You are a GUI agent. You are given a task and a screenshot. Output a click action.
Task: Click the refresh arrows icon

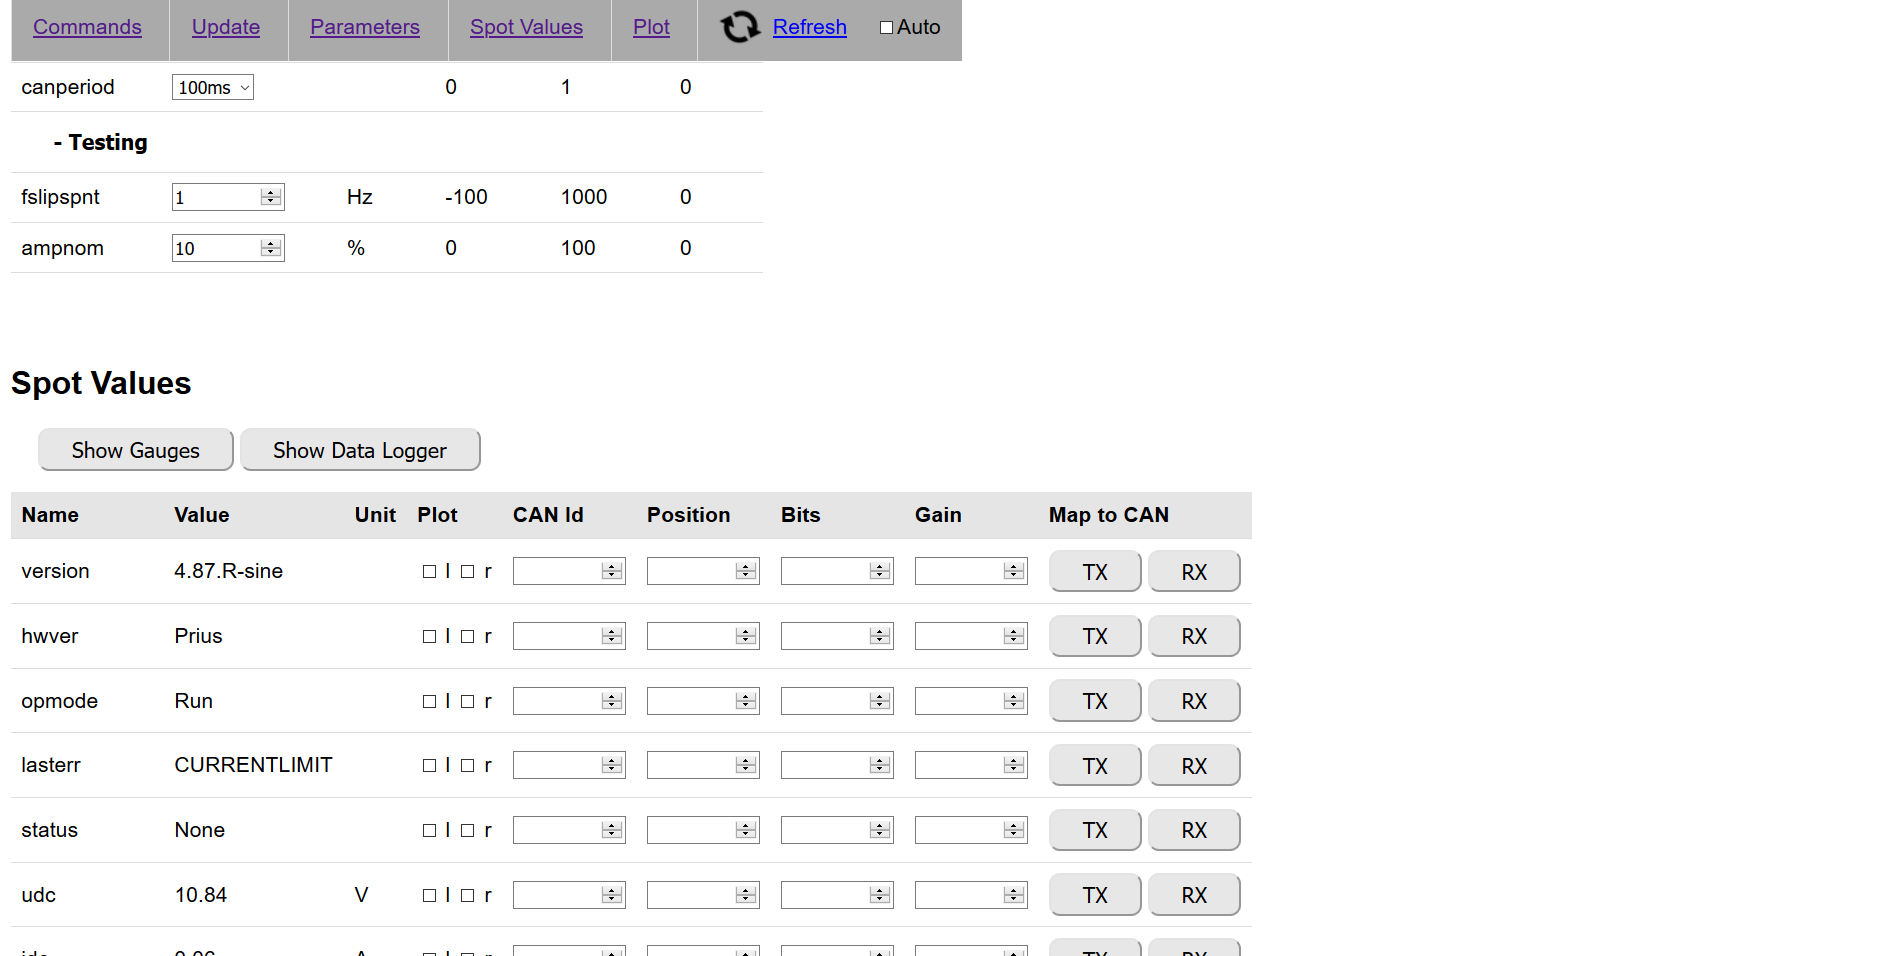tap(740, 27)
